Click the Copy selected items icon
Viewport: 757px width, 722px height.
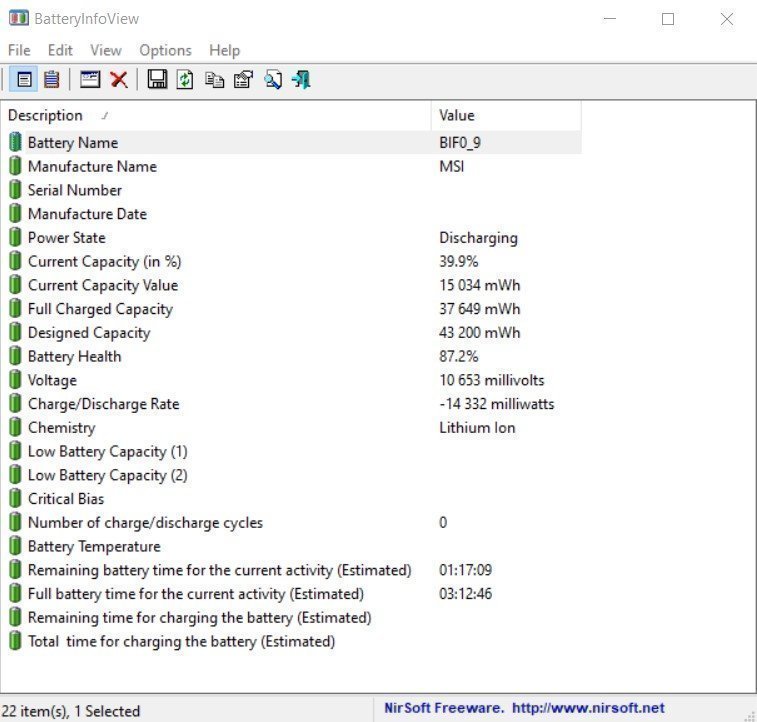(x=214, y=79)
